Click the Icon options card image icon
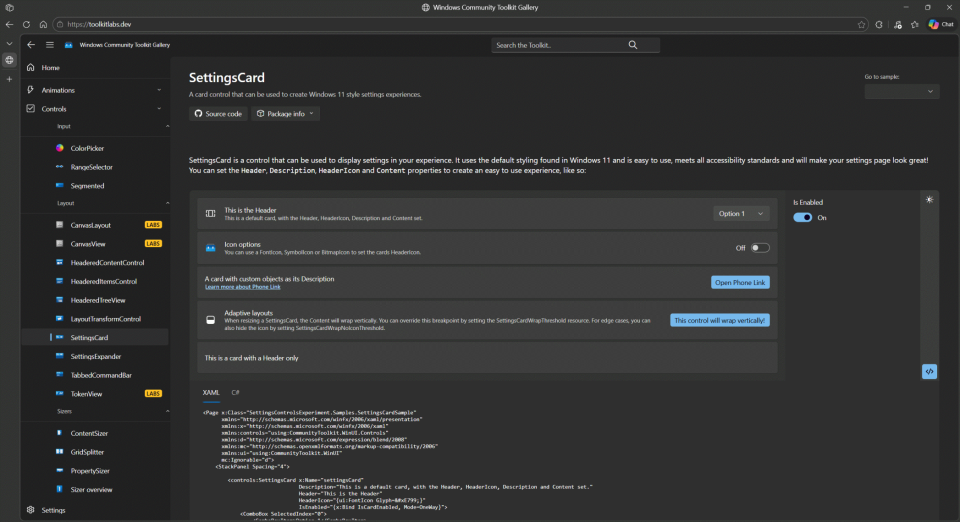 click(x=211, y=248)
